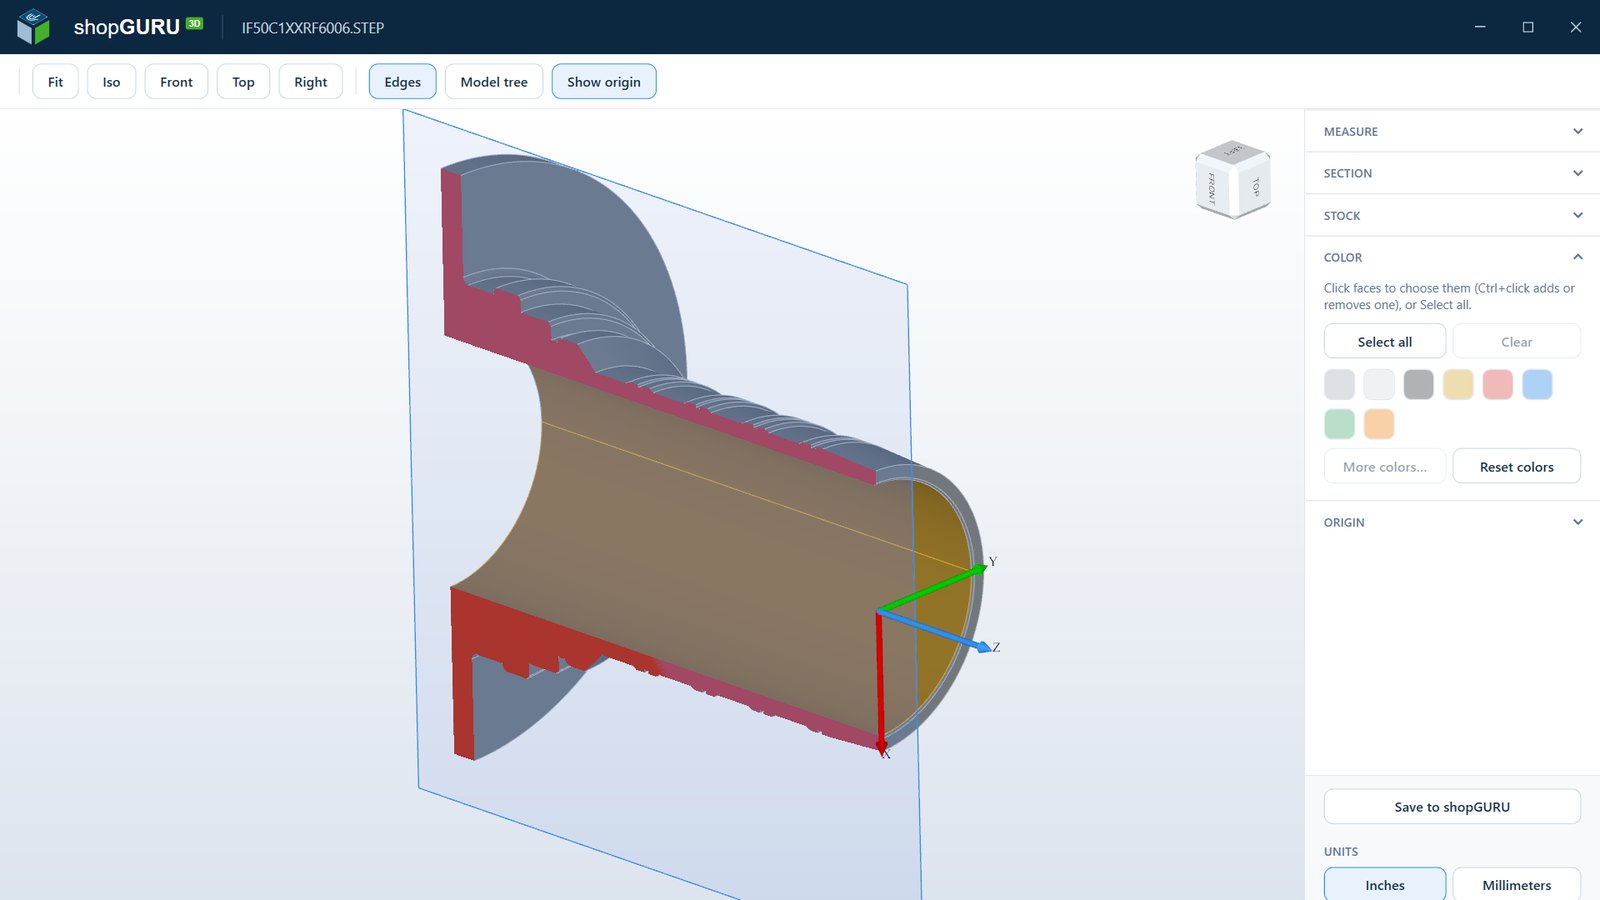Pick the peach orange color swatch

coord(1379,424)
